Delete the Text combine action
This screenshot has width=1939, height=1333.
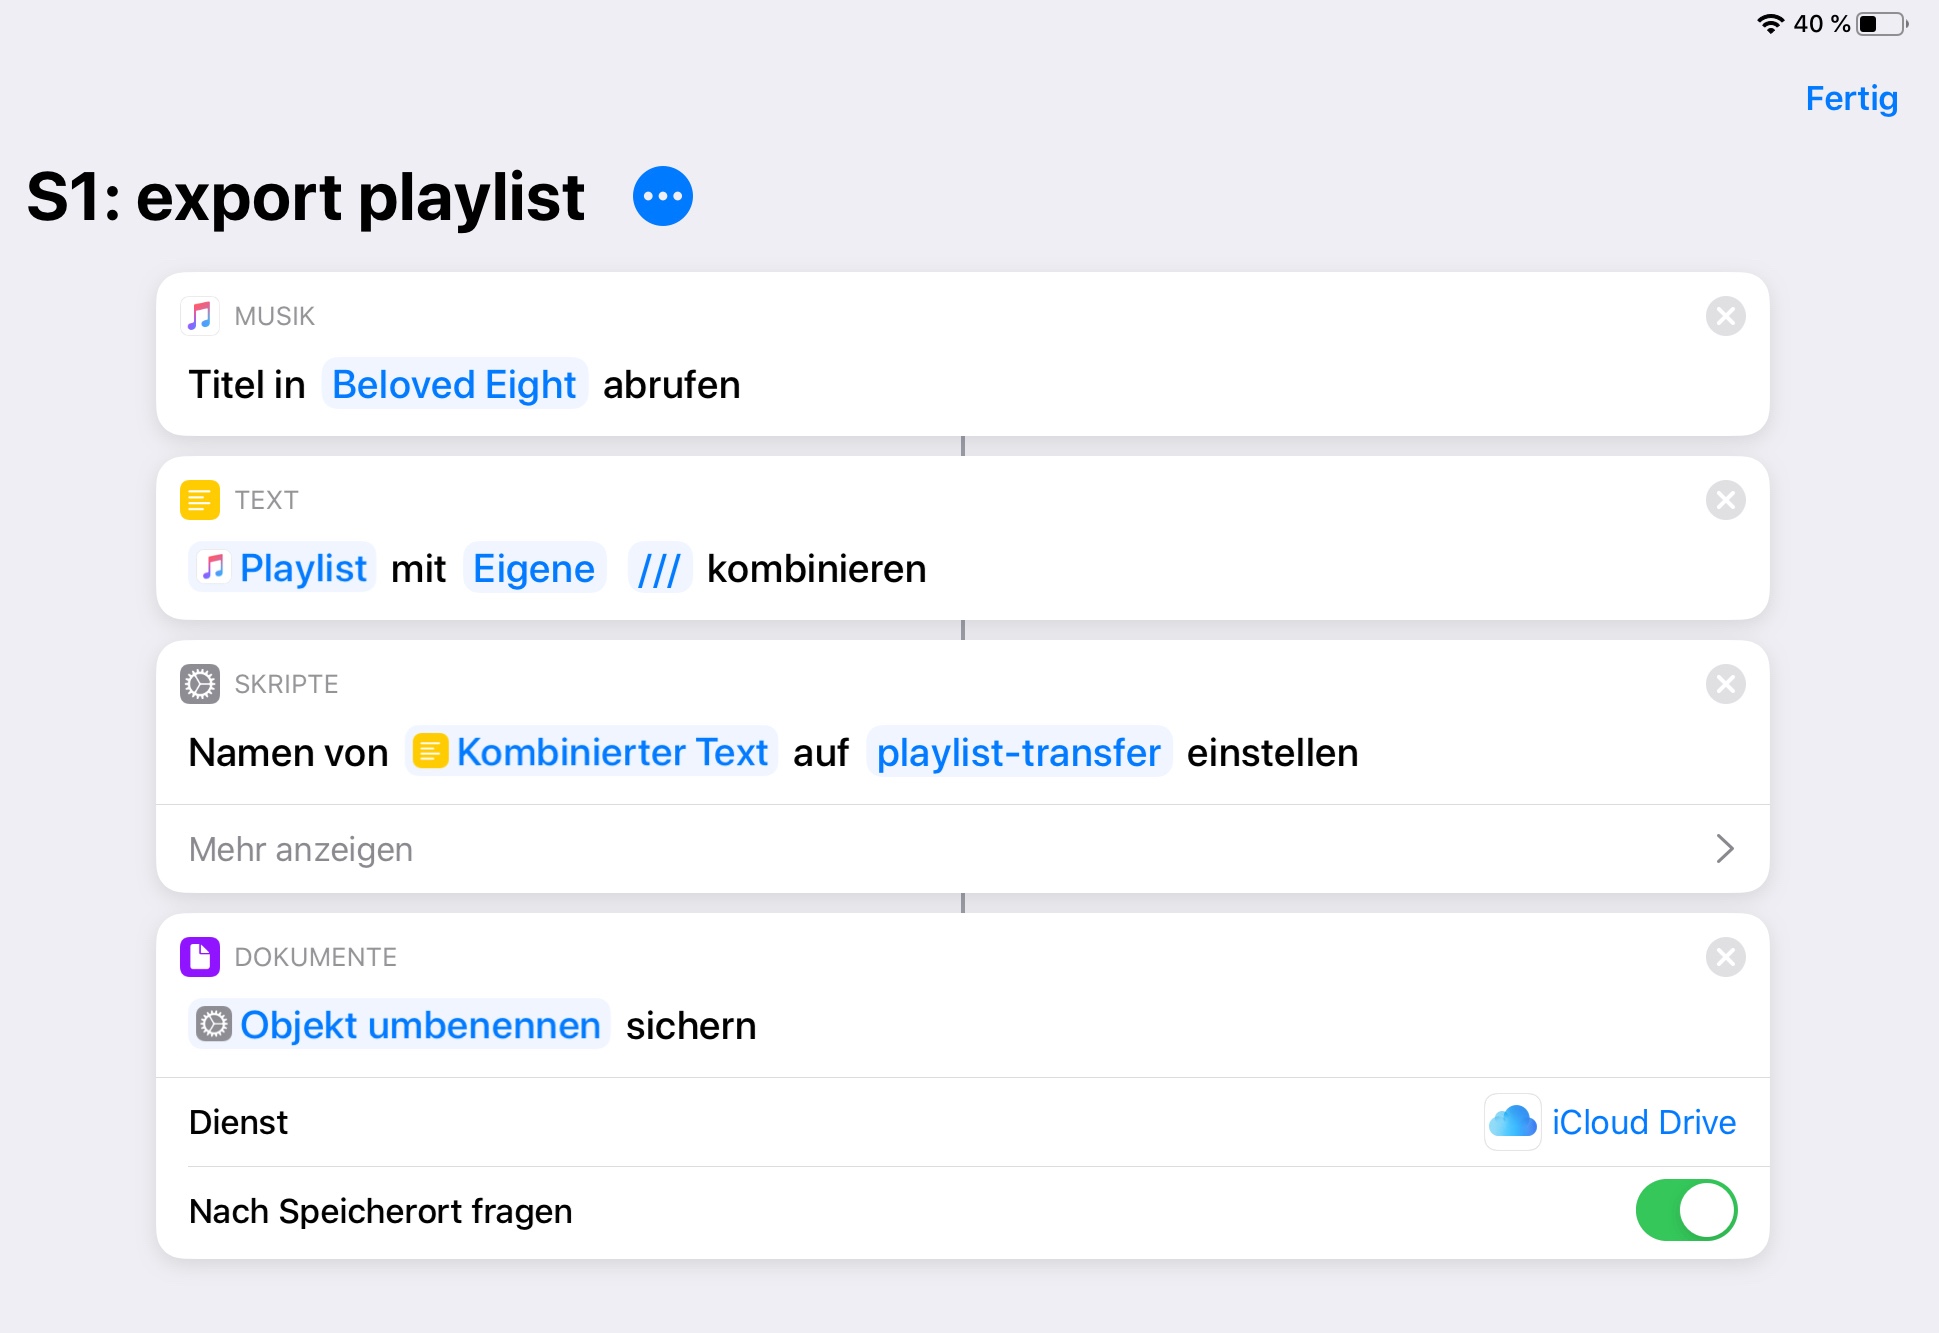pyautogui.click(x=1725, y=500)
